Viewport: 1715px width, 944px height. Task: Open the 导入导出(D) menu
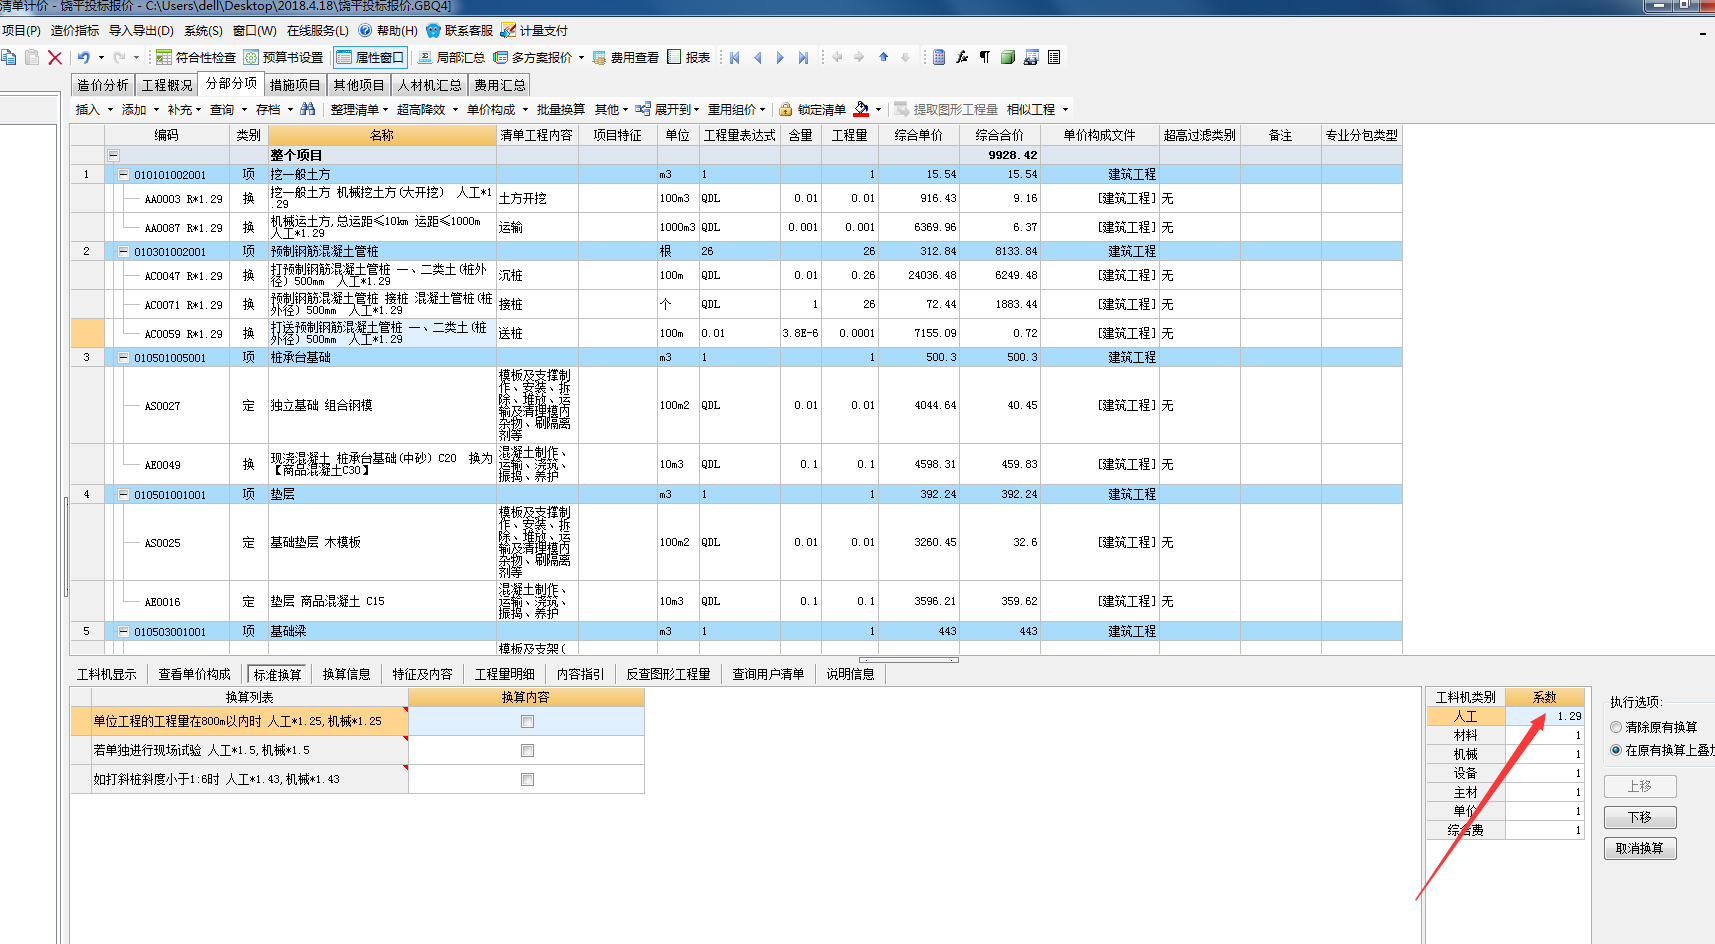[x=141, y=31]
